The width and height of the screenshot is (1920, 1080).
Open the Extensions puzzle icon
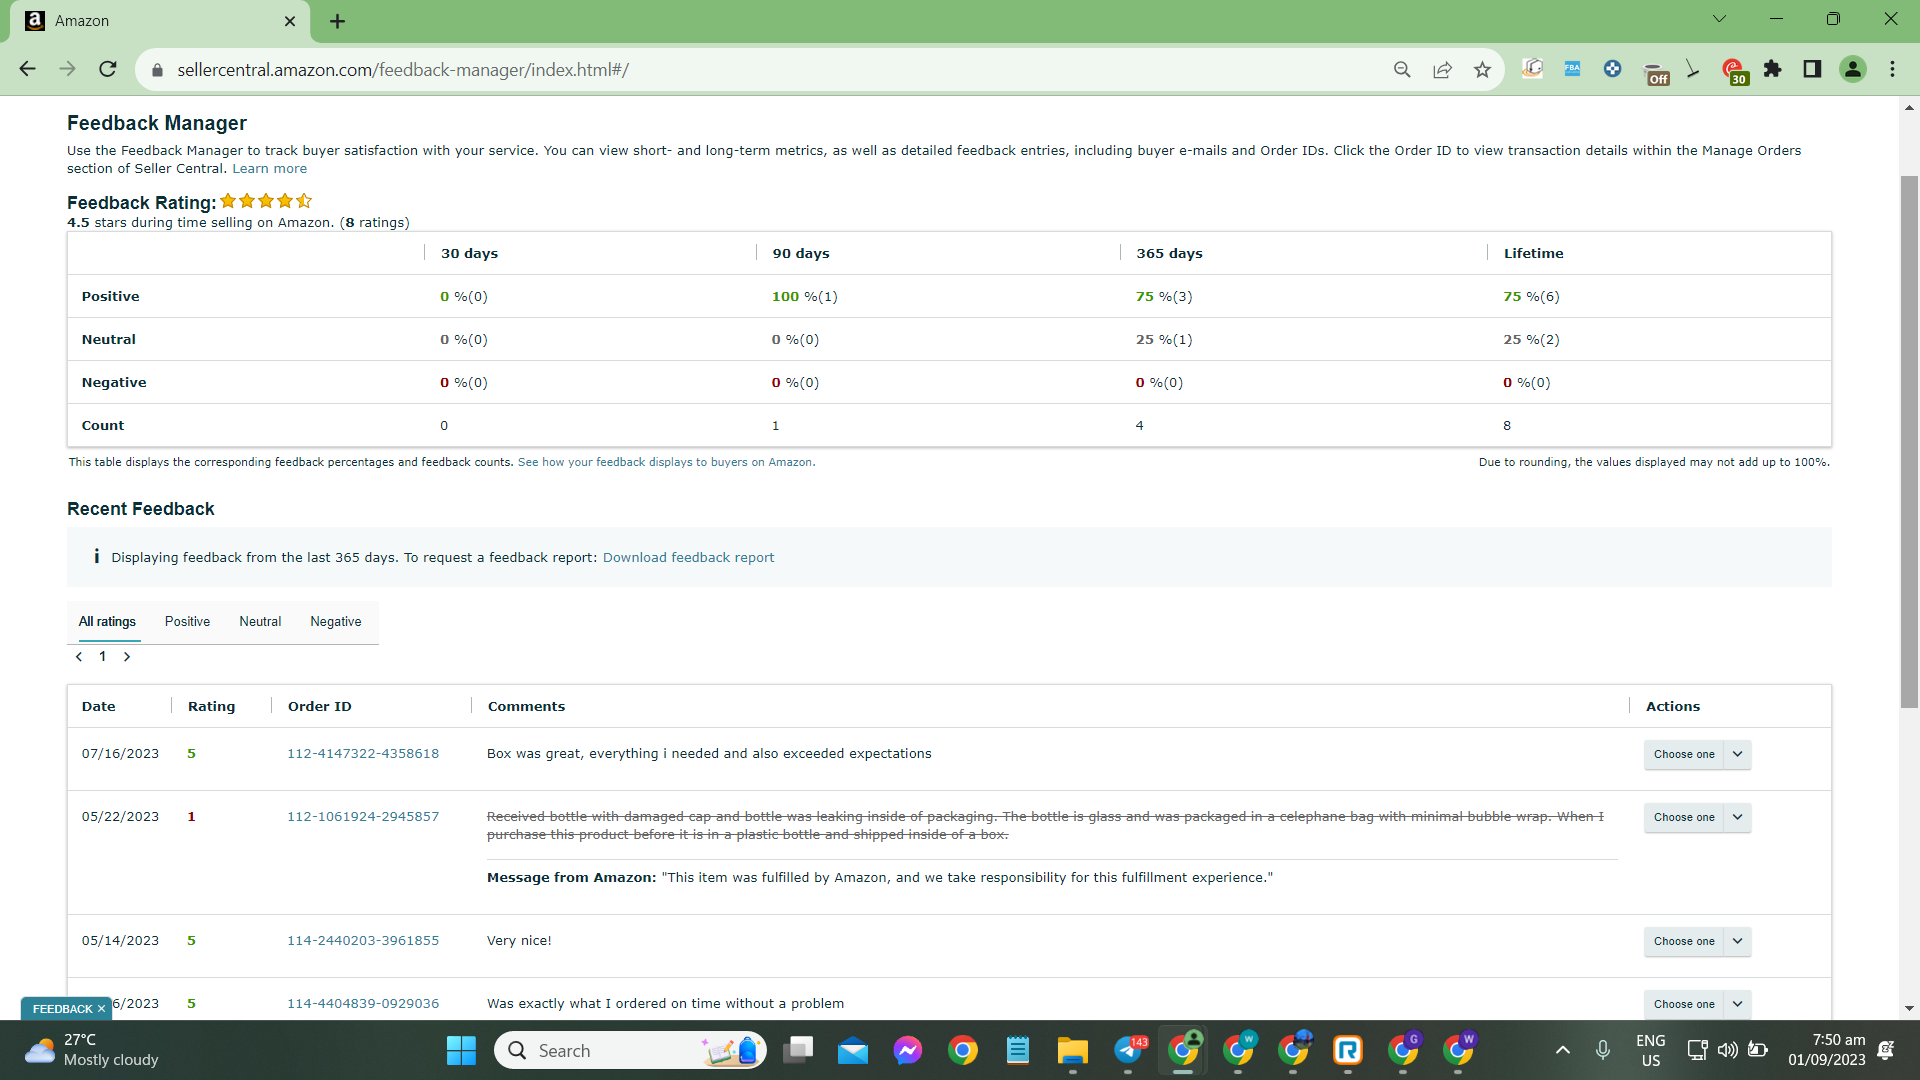[1773, 69]
